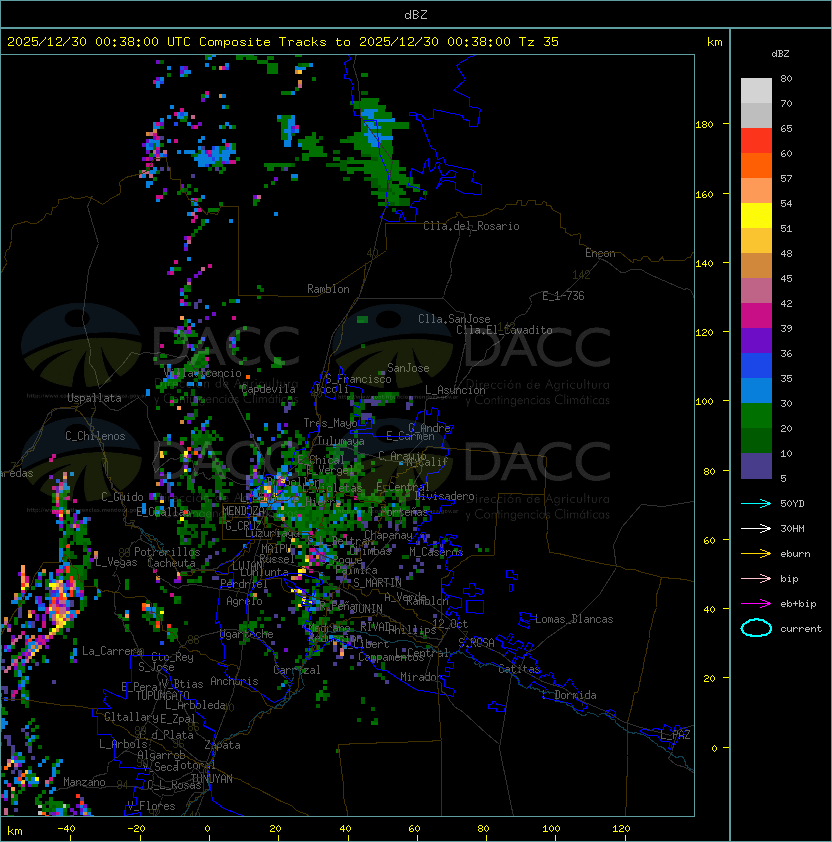The image size is (832, 842).
Task: Click the 'MENDOZA' city label
Action: (x=243, y=511)
